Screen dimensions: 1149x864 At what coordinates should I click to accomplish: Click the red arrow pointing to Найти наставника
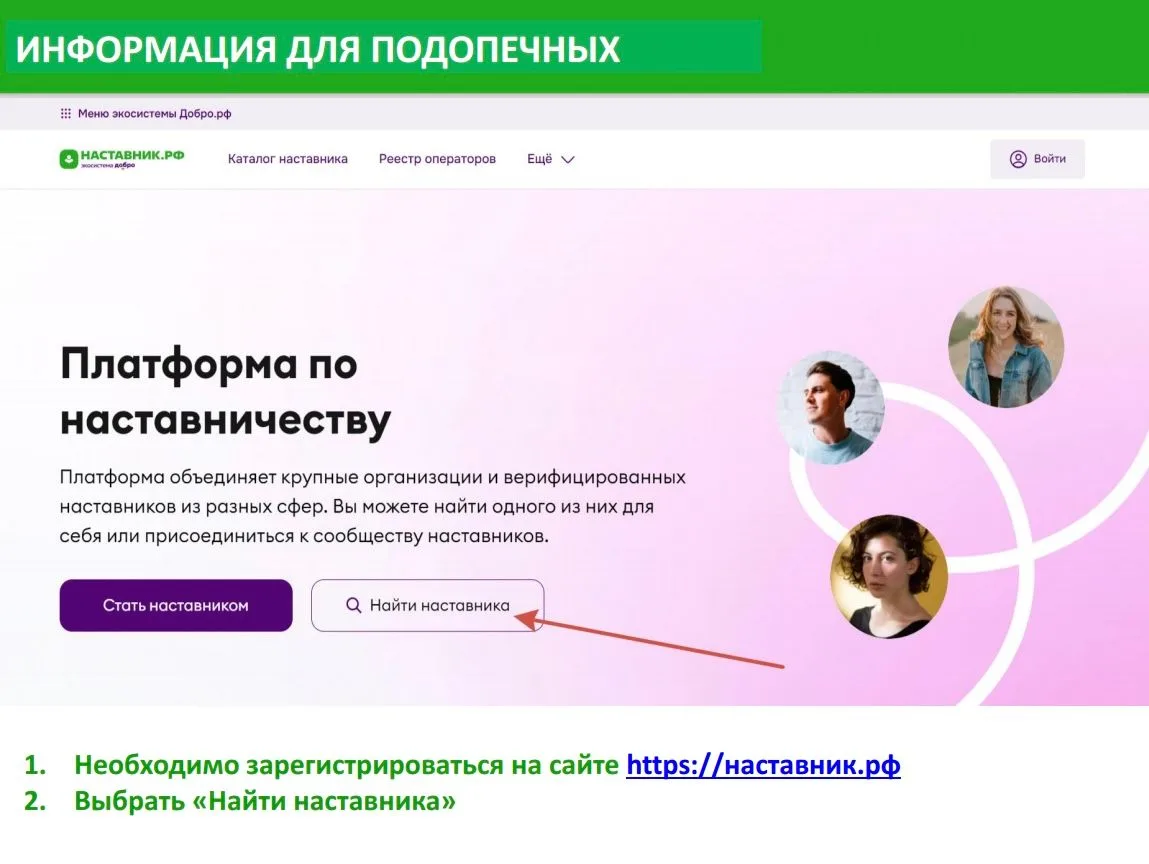pyautogui.click(x=649, y=641)
